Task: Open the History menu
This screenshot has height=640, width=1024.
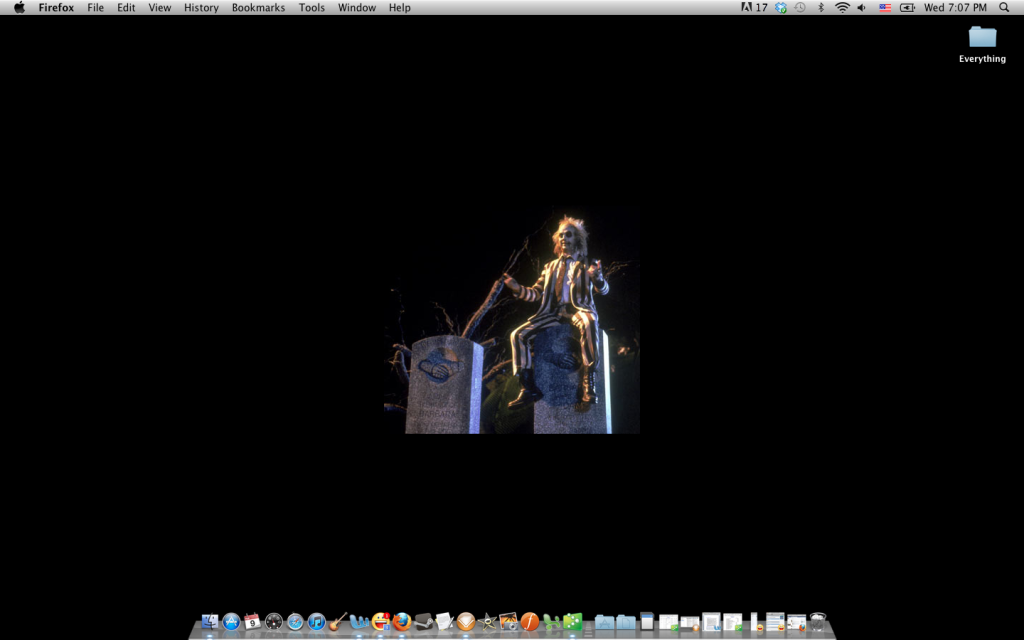Action: (x=201, y=7)
